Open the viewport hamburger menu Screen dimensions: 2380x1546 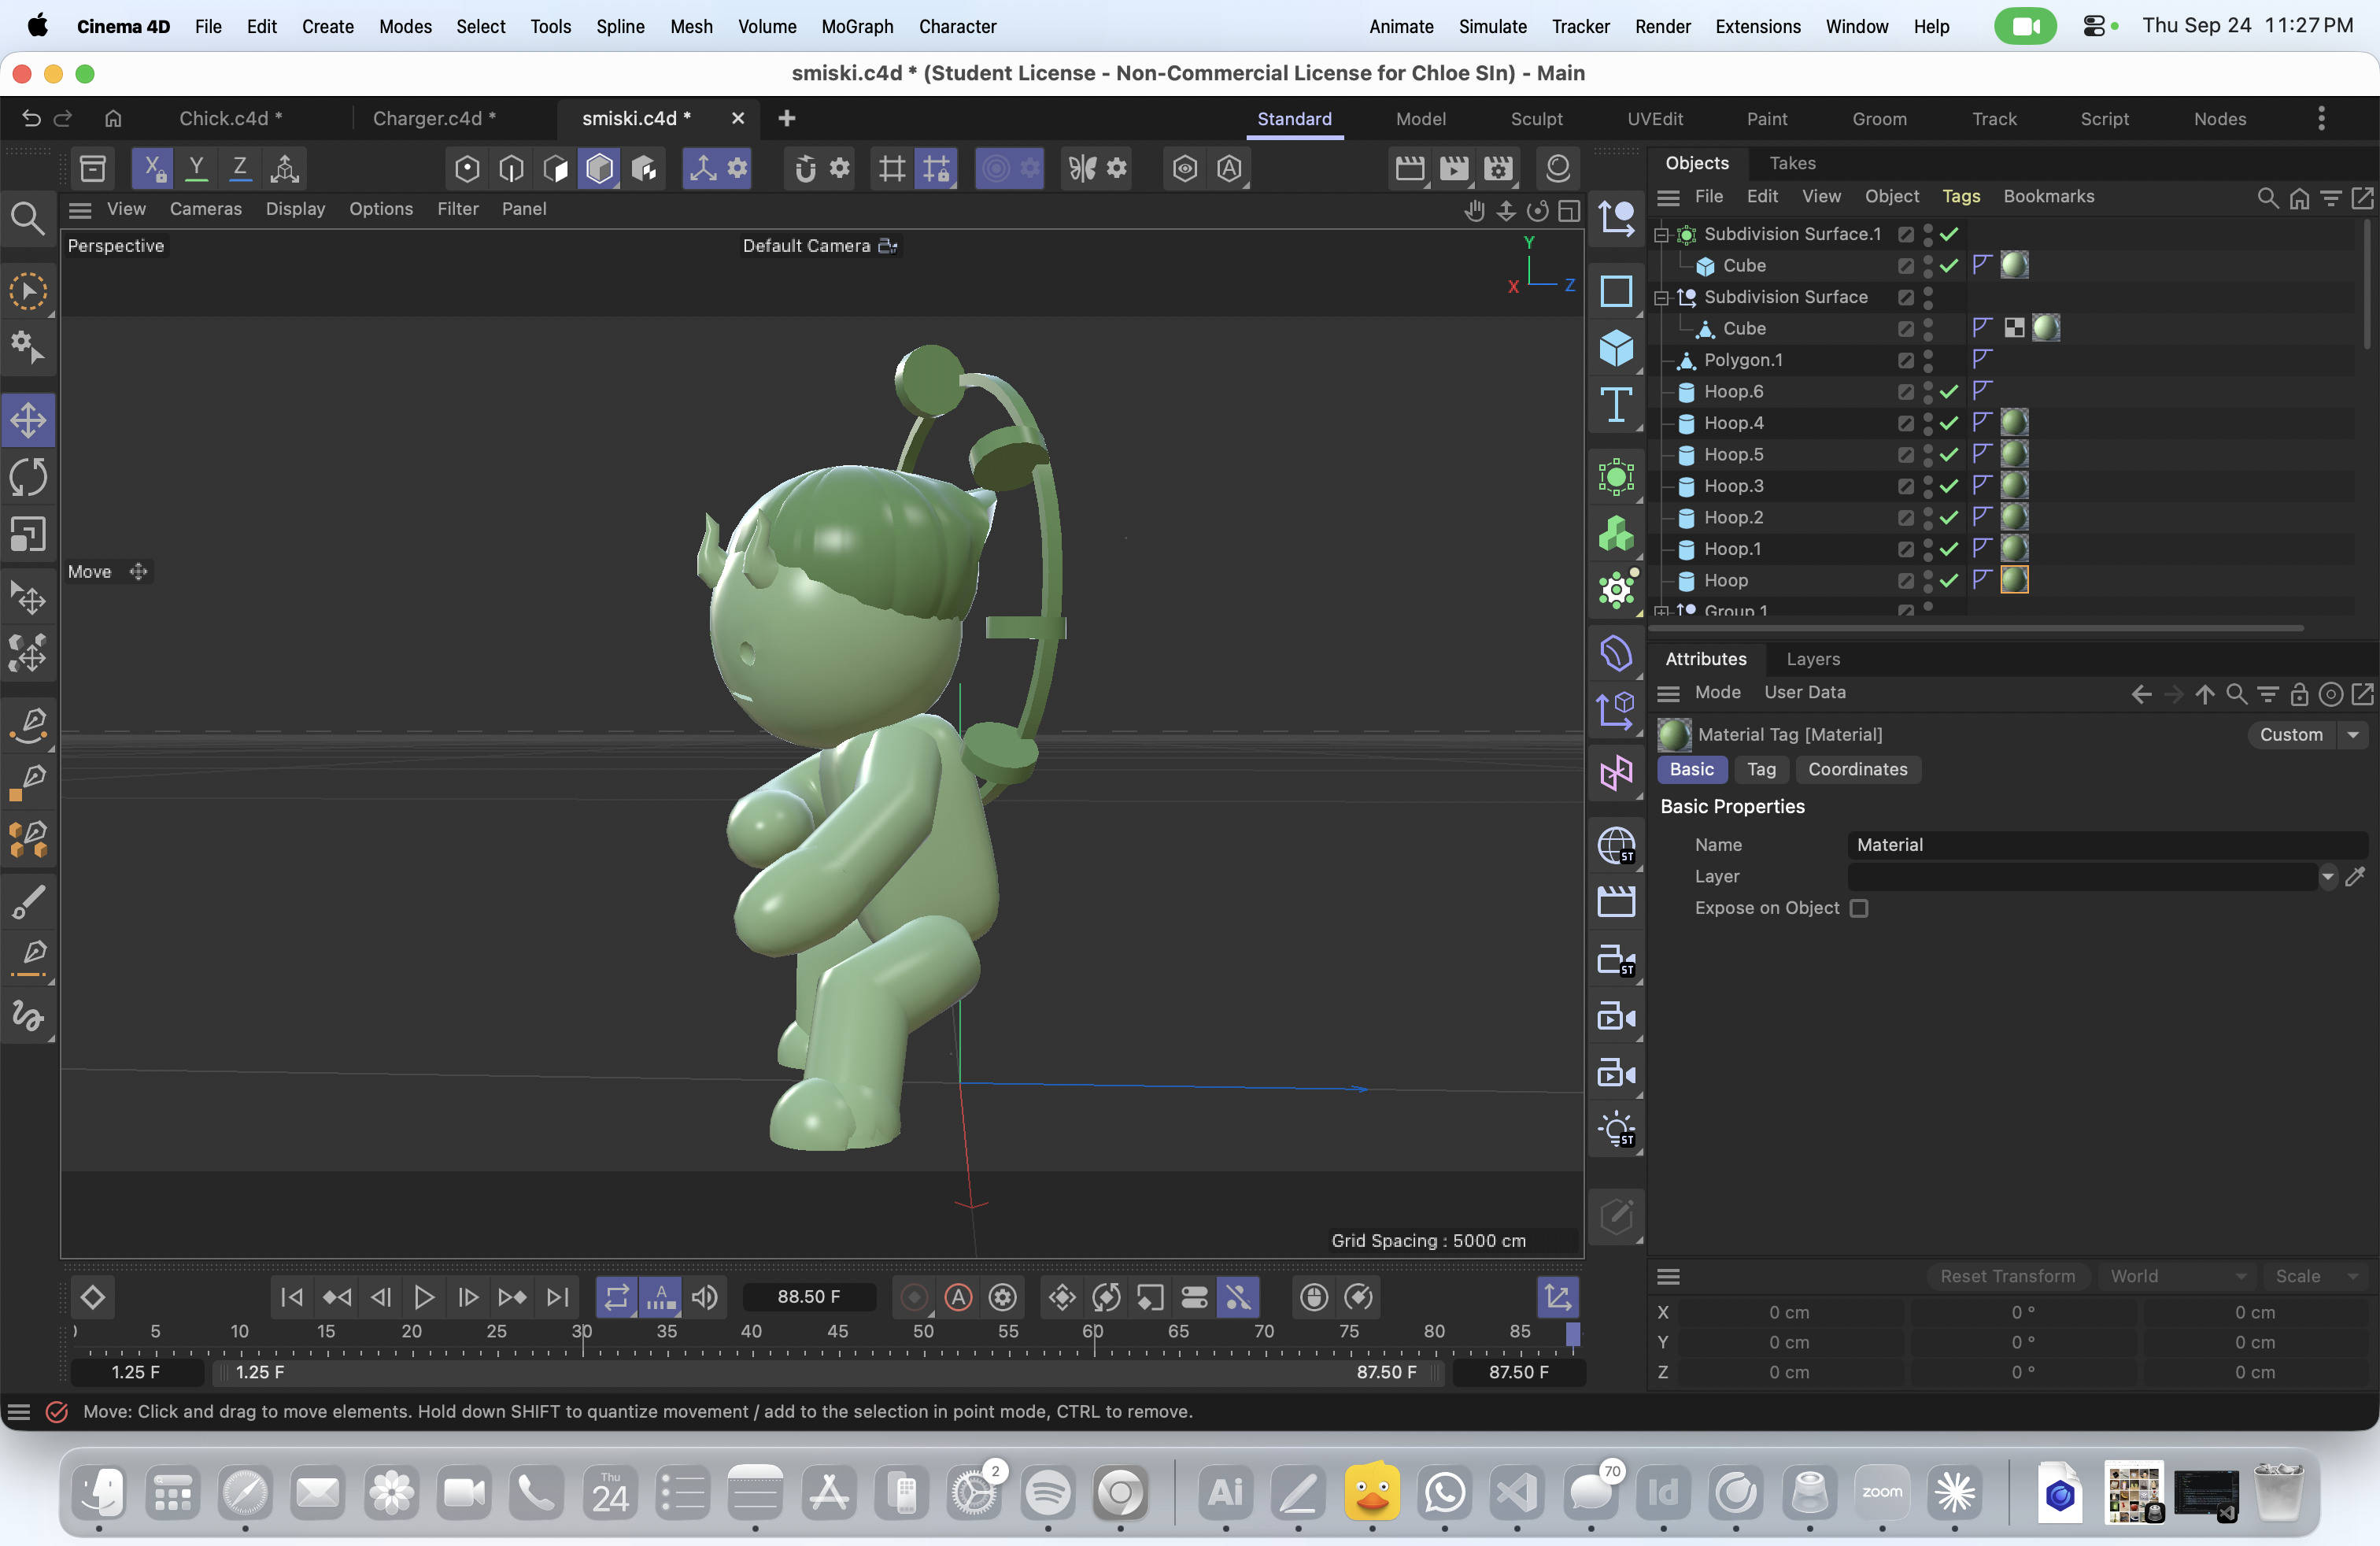(x=80, y=209)
